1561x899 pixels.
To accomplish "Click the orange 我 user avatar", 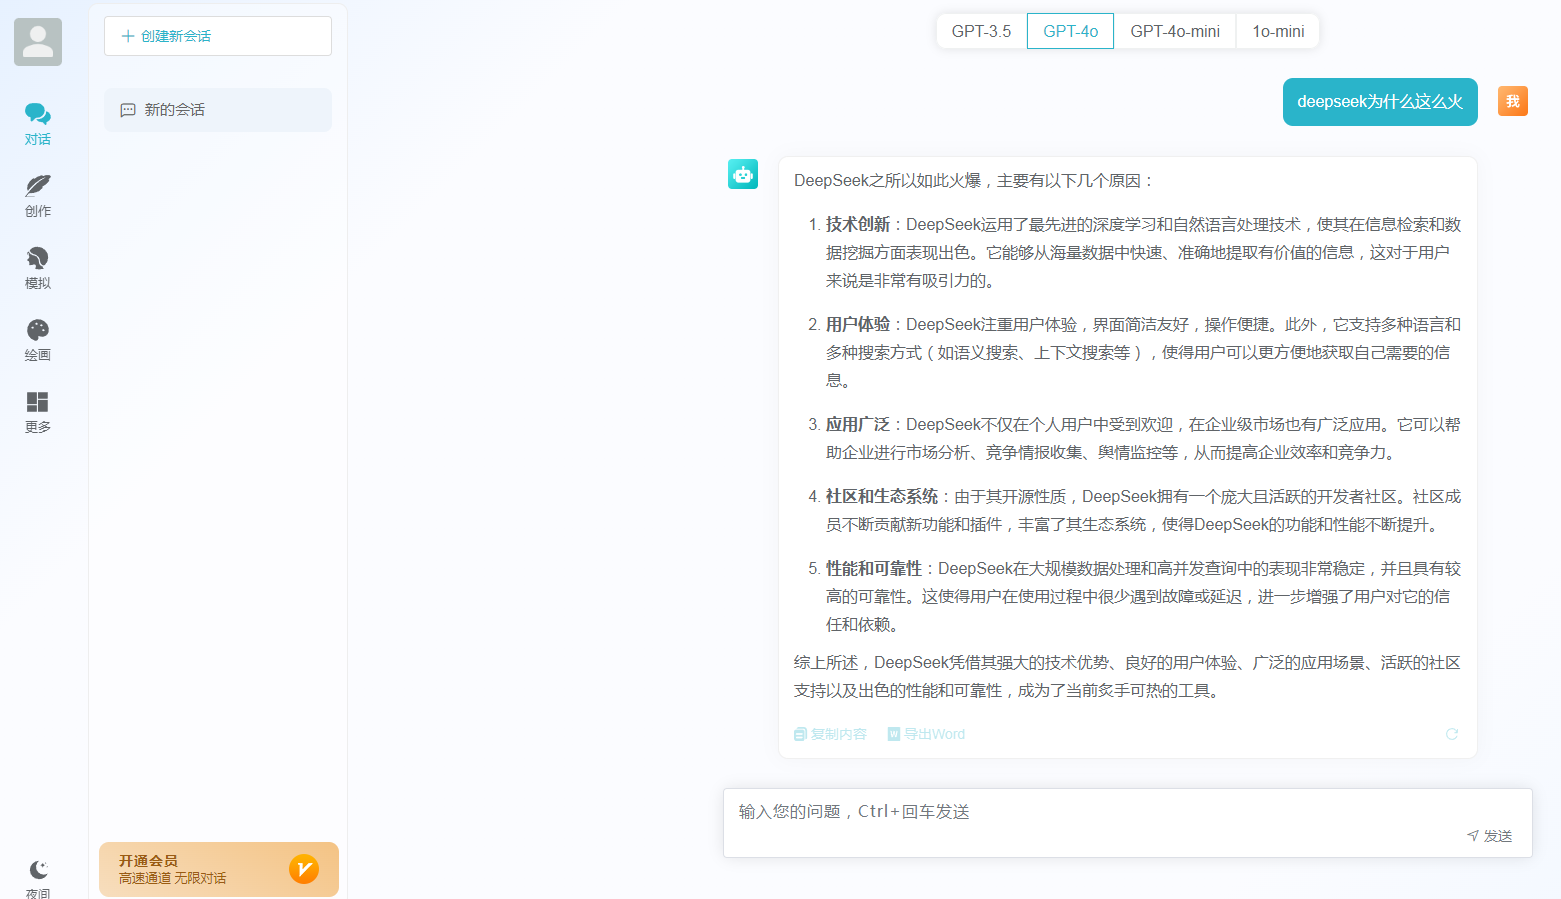I will (x=1513, y=101).
